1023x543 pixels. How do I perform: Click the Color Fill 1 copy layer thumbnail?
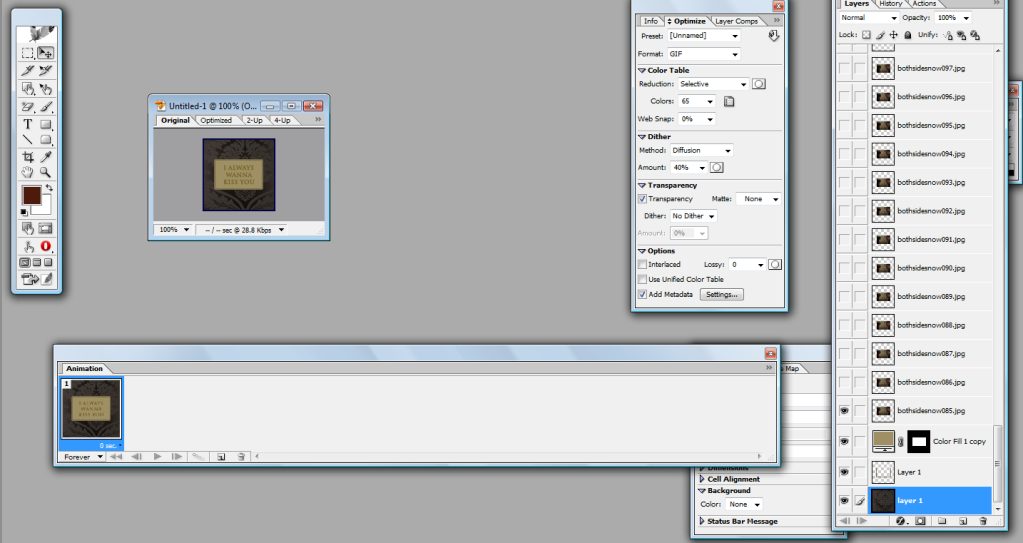coord(883,441)
